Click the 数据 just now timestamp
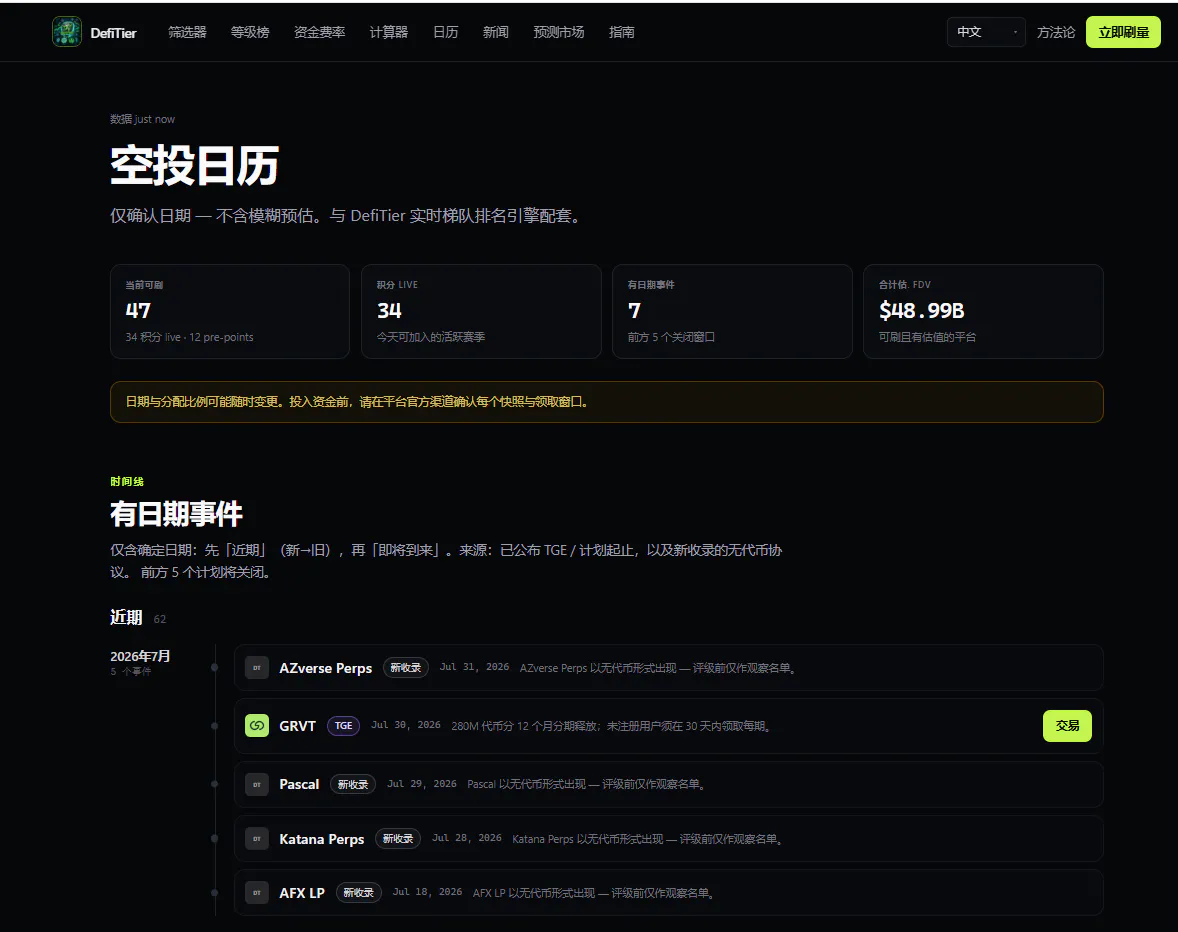The height and width of the screenshot is (932, 1178). 143,119
